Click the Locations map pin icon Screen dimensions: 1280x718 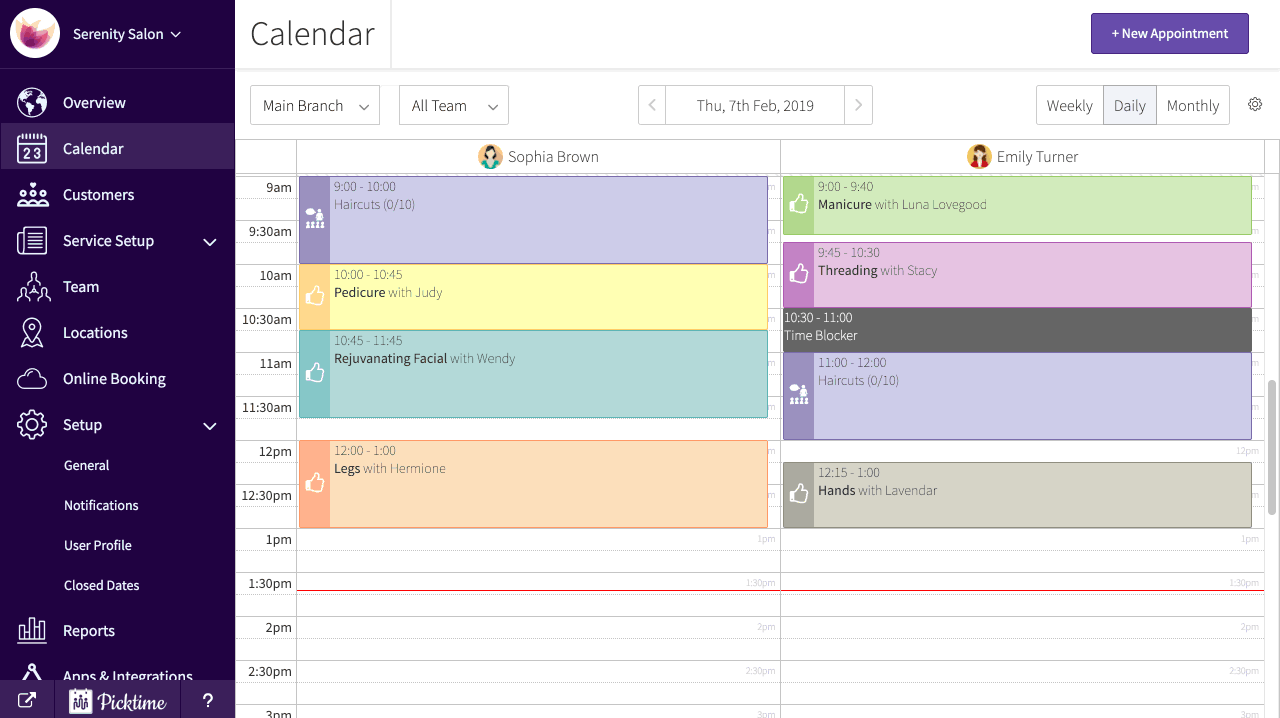32,333
